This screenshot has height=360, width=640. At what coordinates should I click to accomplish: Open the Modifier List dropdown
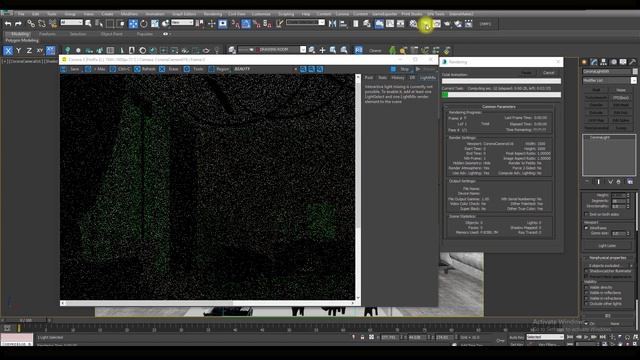609,80
